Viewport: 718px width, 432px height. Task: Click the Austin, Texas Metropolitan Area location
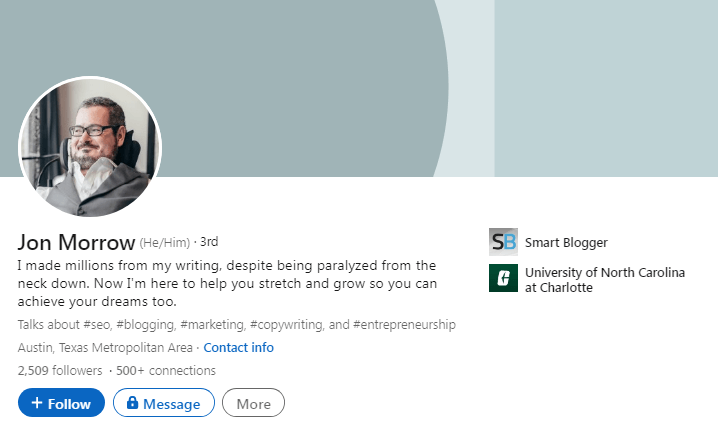(106, 348)
